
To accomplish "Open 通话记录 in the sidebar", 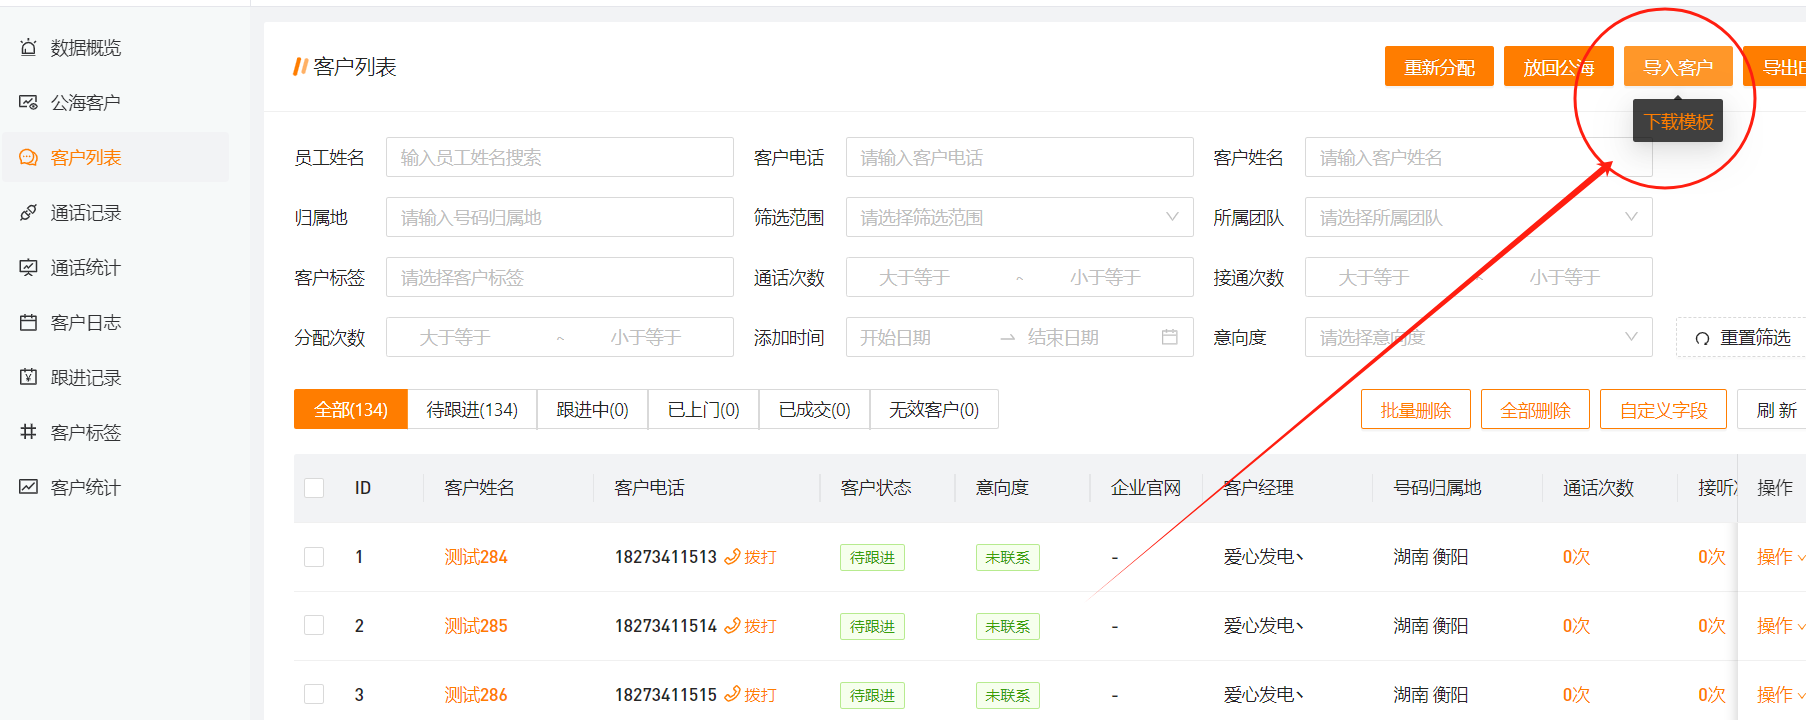I will pos(86,212).
